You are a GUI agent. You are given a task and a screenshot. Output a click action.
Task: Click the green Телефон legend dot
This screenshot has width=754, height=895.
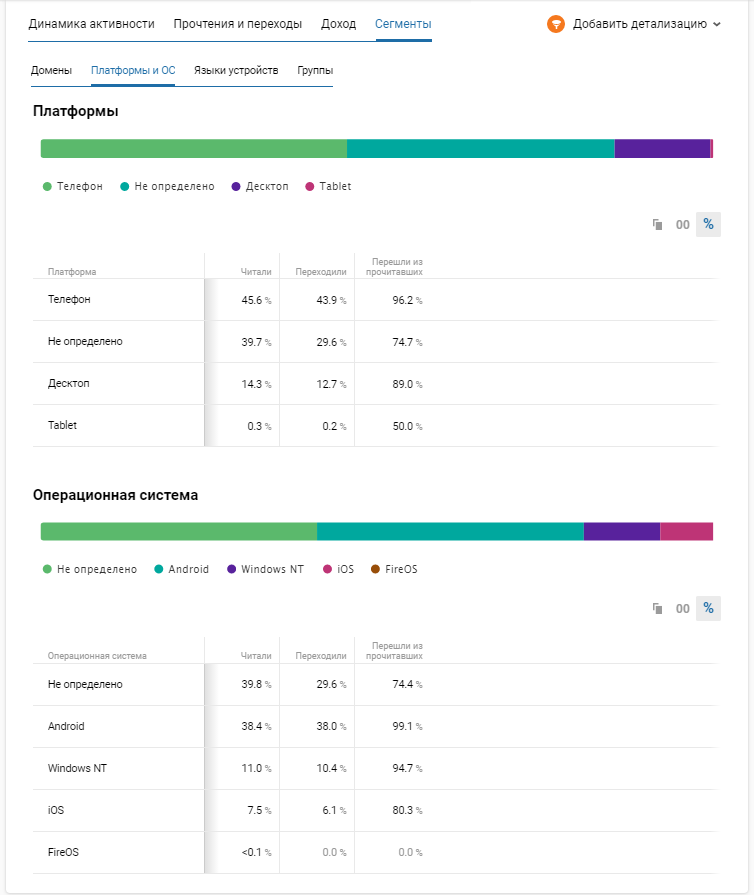click(x=47, y=187)
